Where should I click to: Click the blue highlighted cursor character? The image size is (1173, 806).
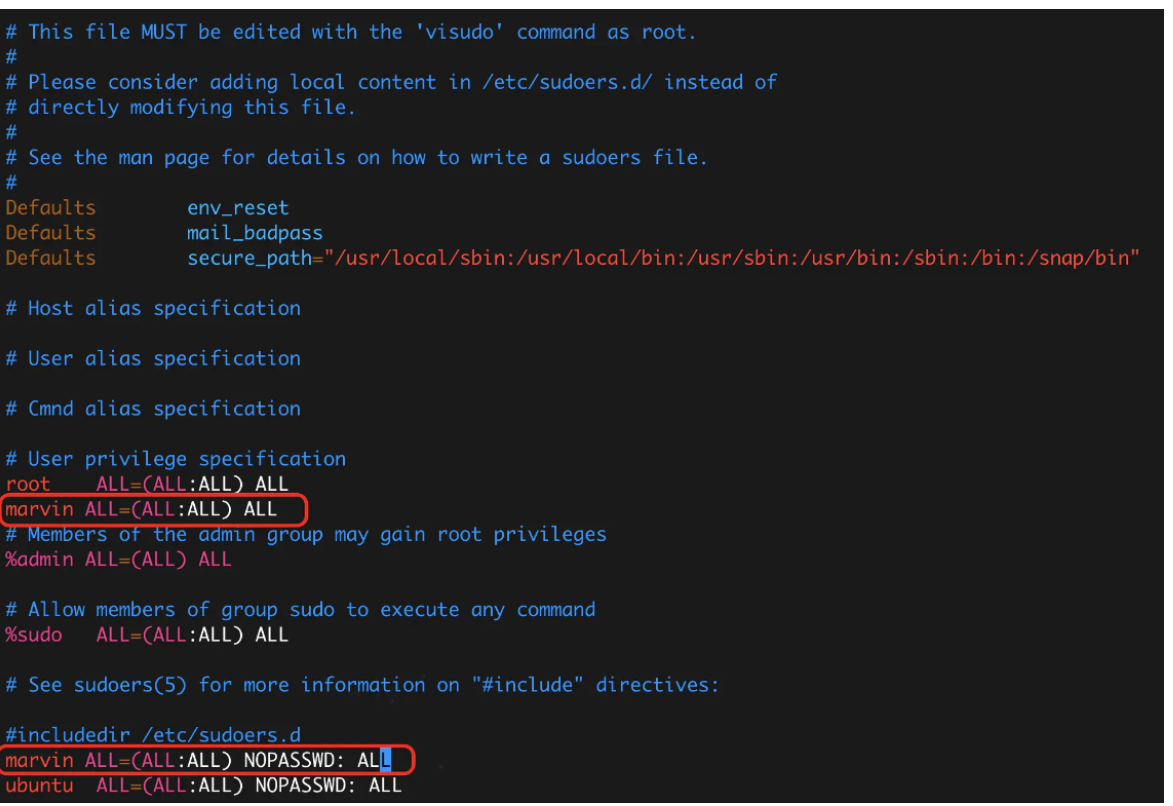click(x=385, y=761)
